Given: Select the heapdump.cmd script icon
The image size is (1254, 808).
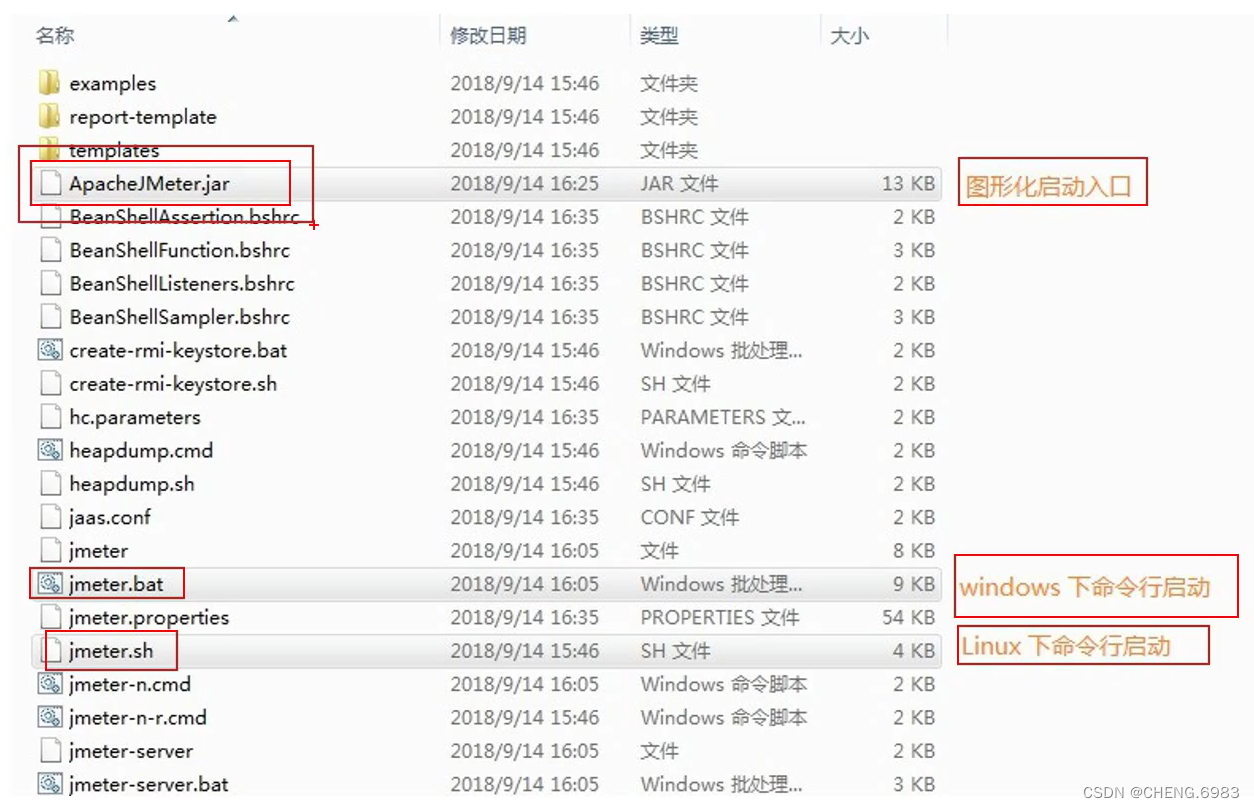Looking at the screenshot, I should pos(50,450).
